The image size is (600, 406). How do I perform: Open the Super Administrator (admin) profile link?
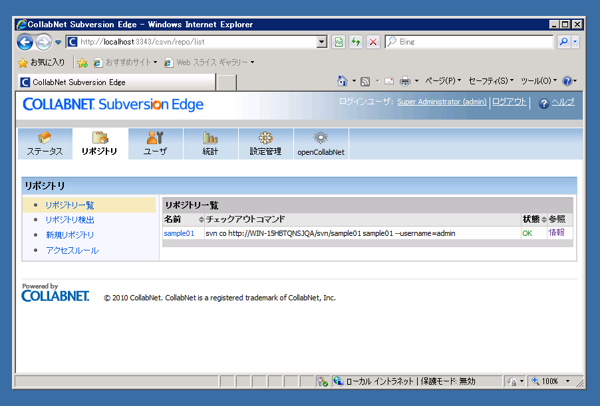tap(442, 102)
